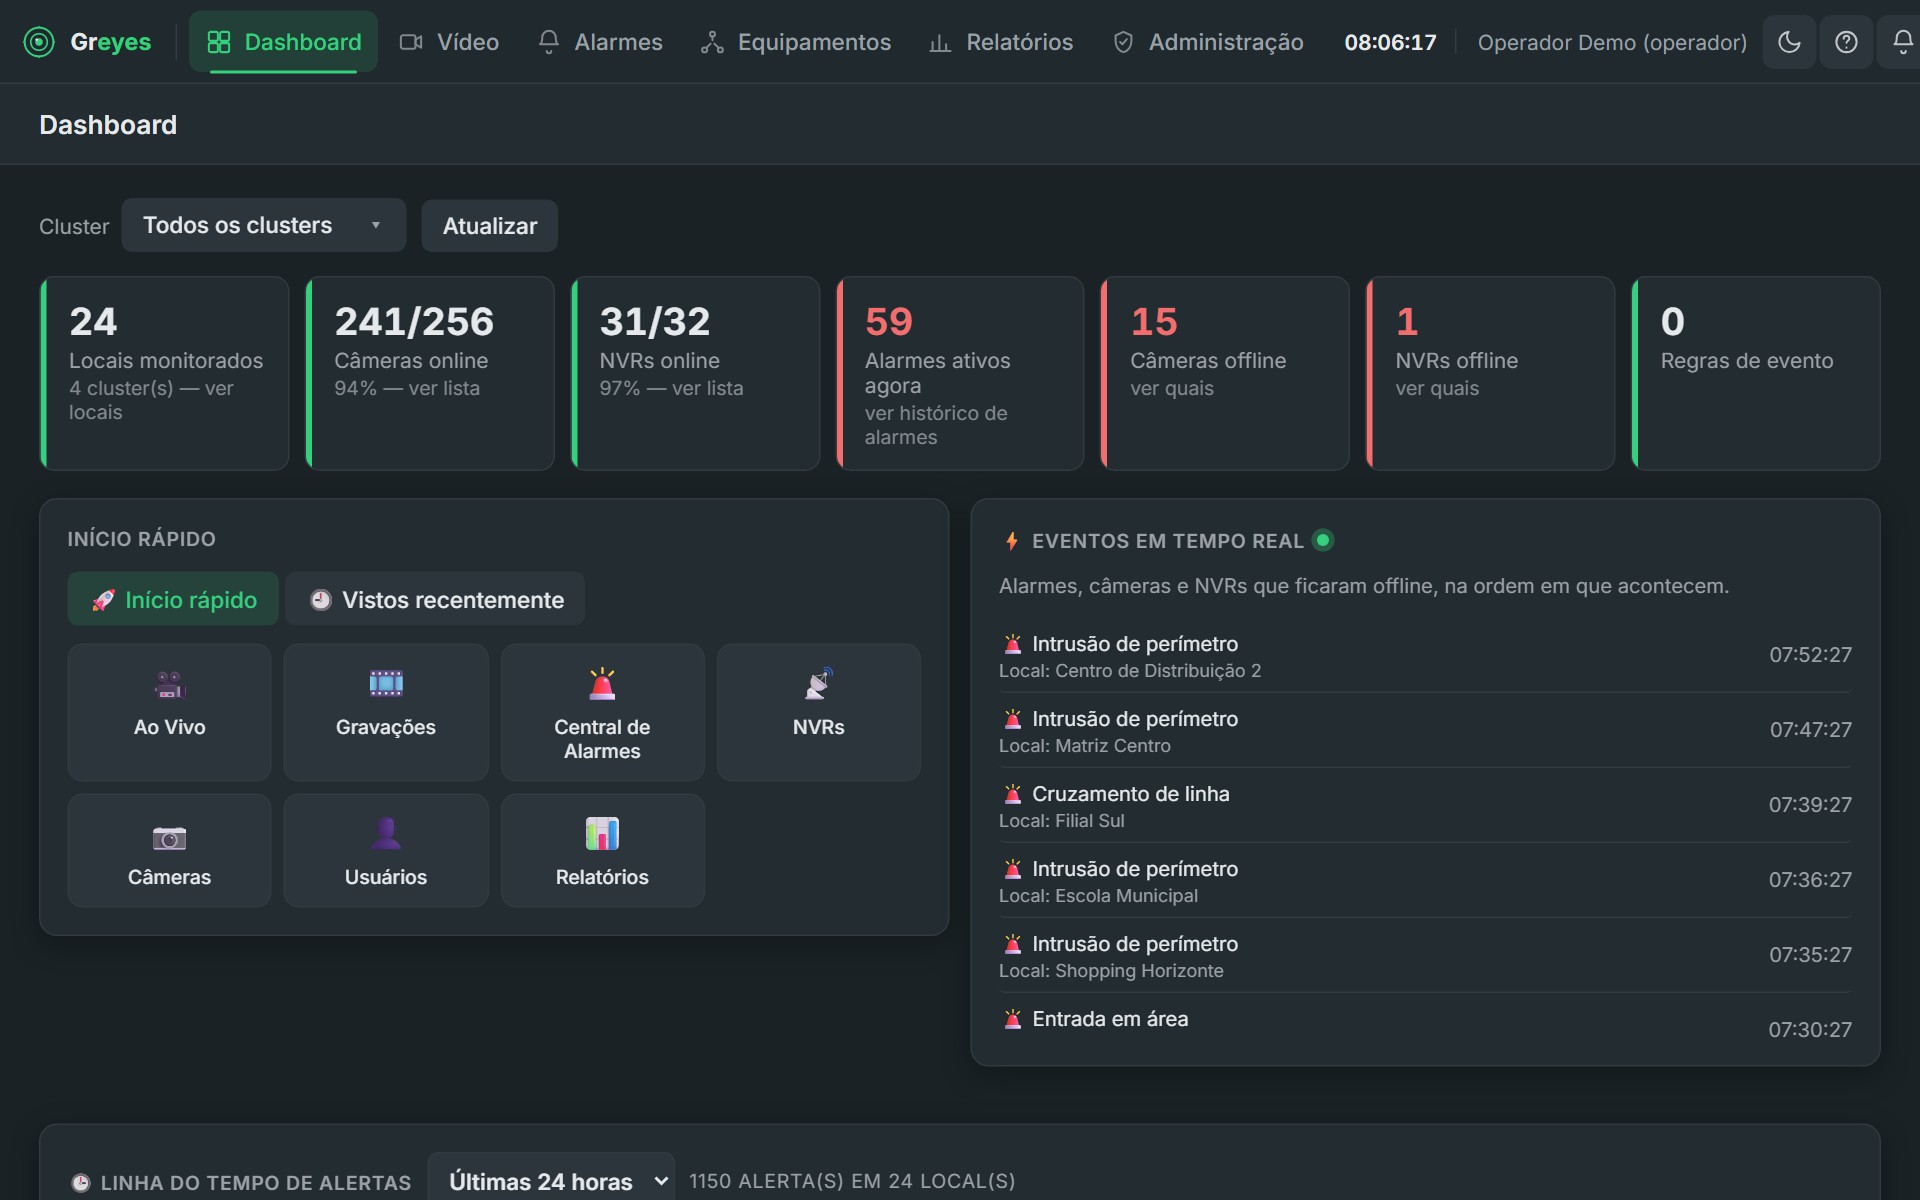
Task: Open the 24 Locais monitorados card
Action: [x=165, y=373]
